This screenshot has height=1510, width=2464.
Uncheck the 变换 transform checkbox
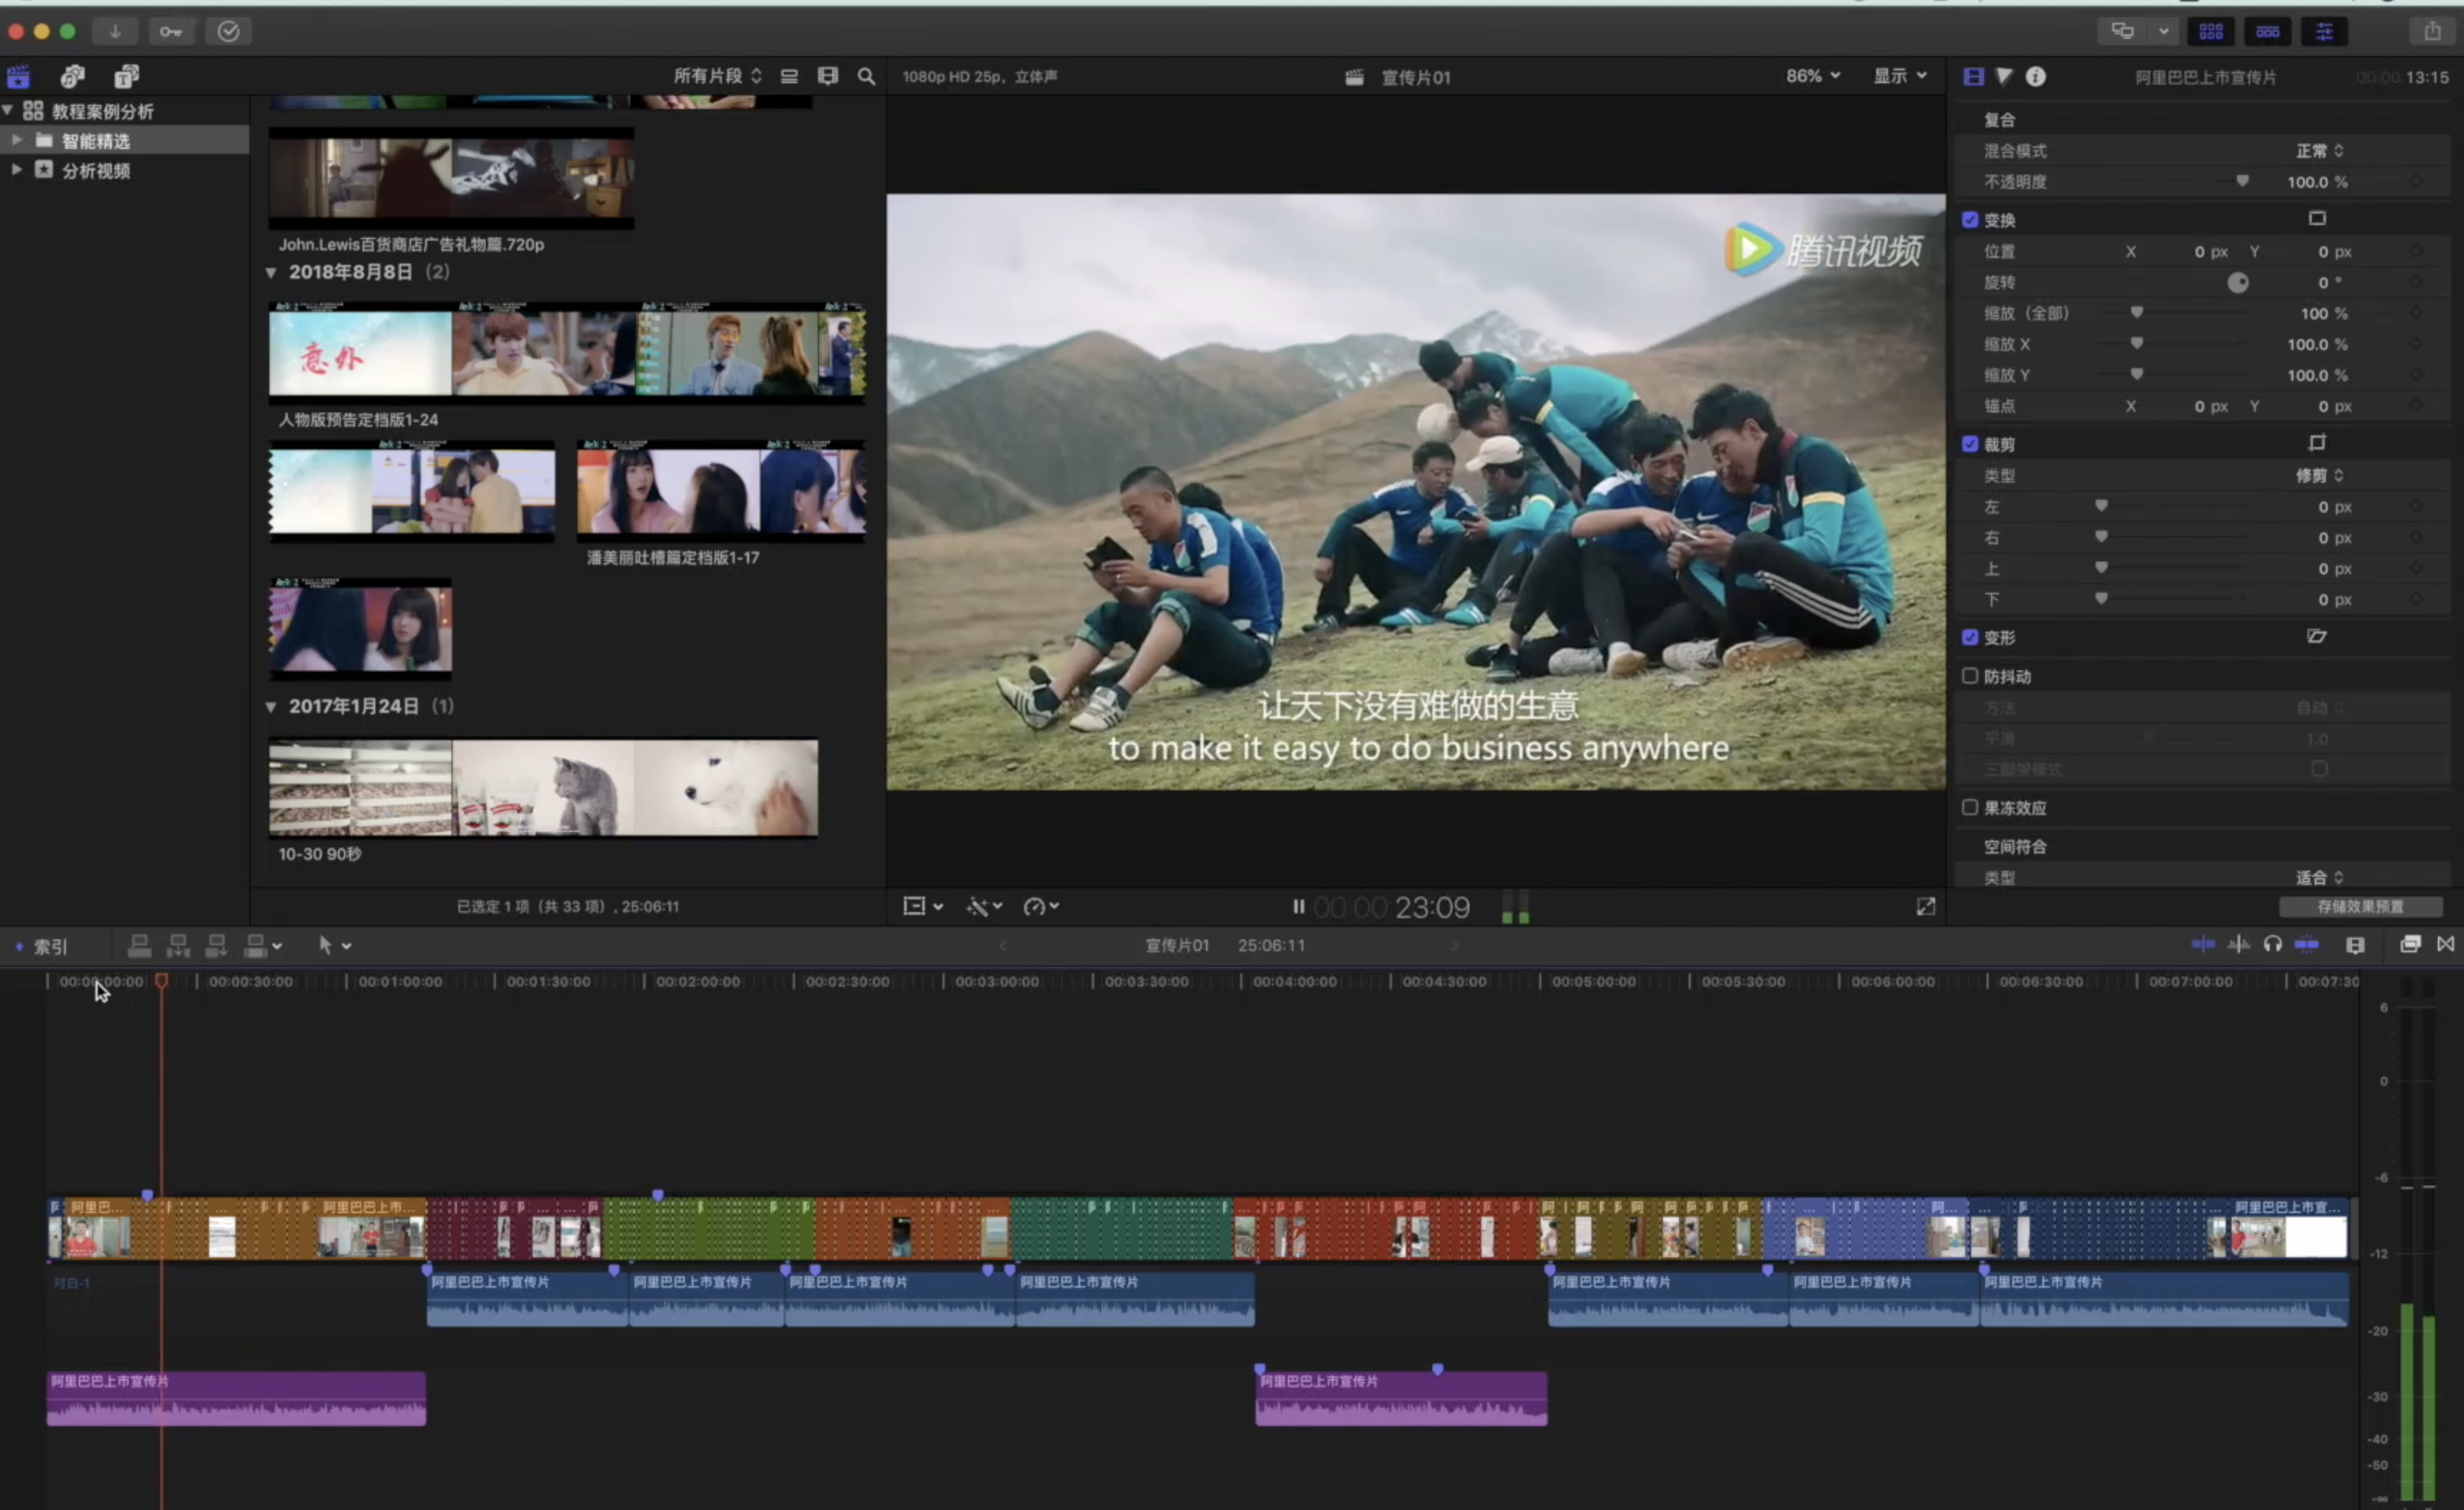(x=1970, y=219)
